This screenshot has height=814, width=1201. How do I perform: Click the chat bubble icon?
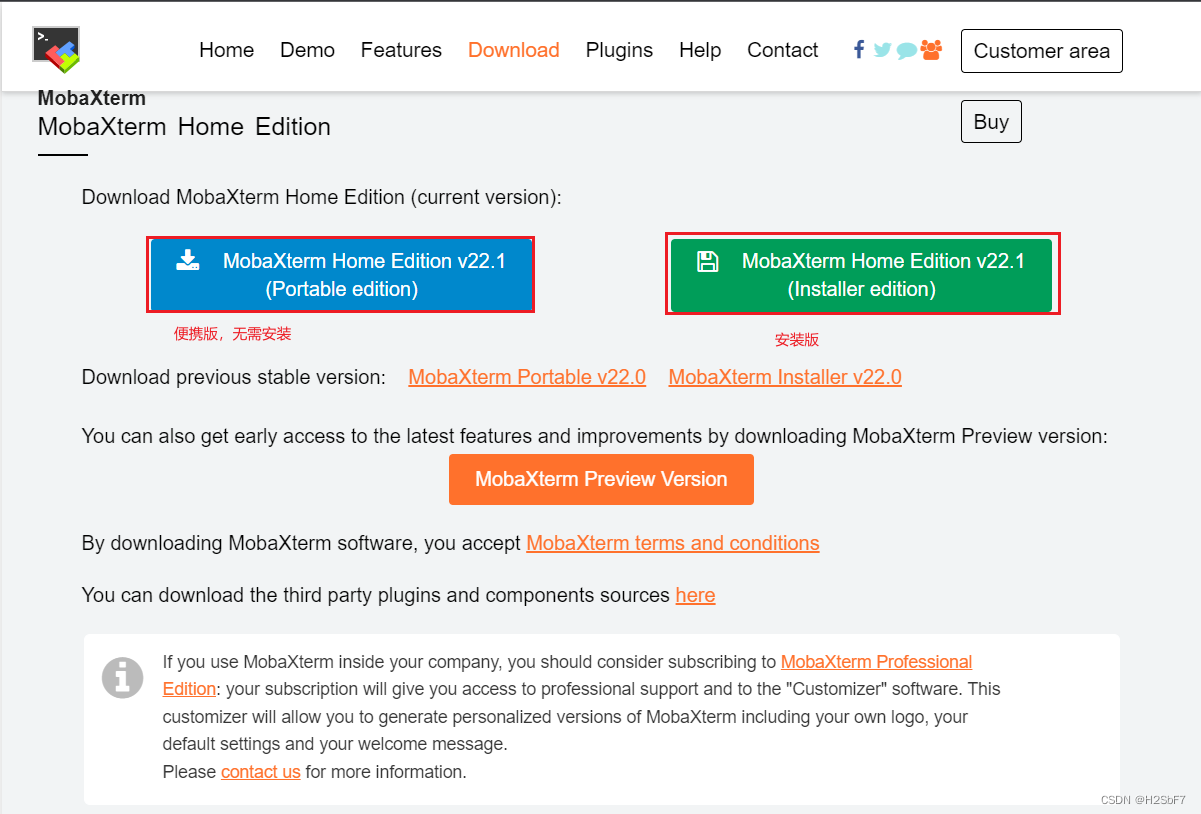click(906, 50)
